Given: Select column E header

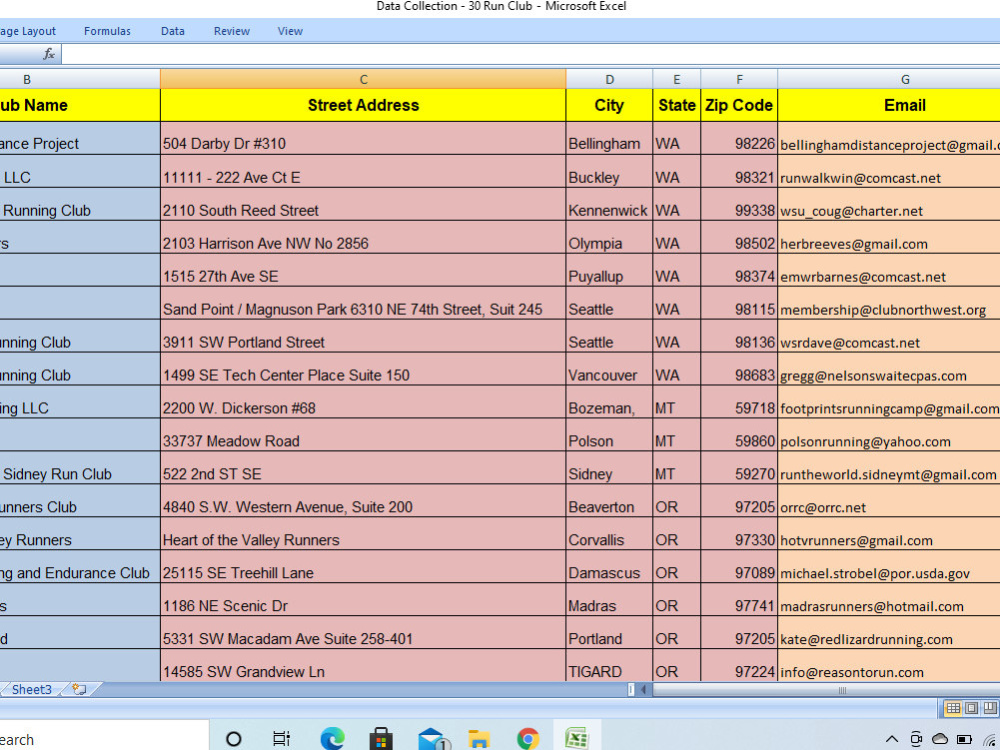Looking at the screenshot, I should (x=677, y=79).
